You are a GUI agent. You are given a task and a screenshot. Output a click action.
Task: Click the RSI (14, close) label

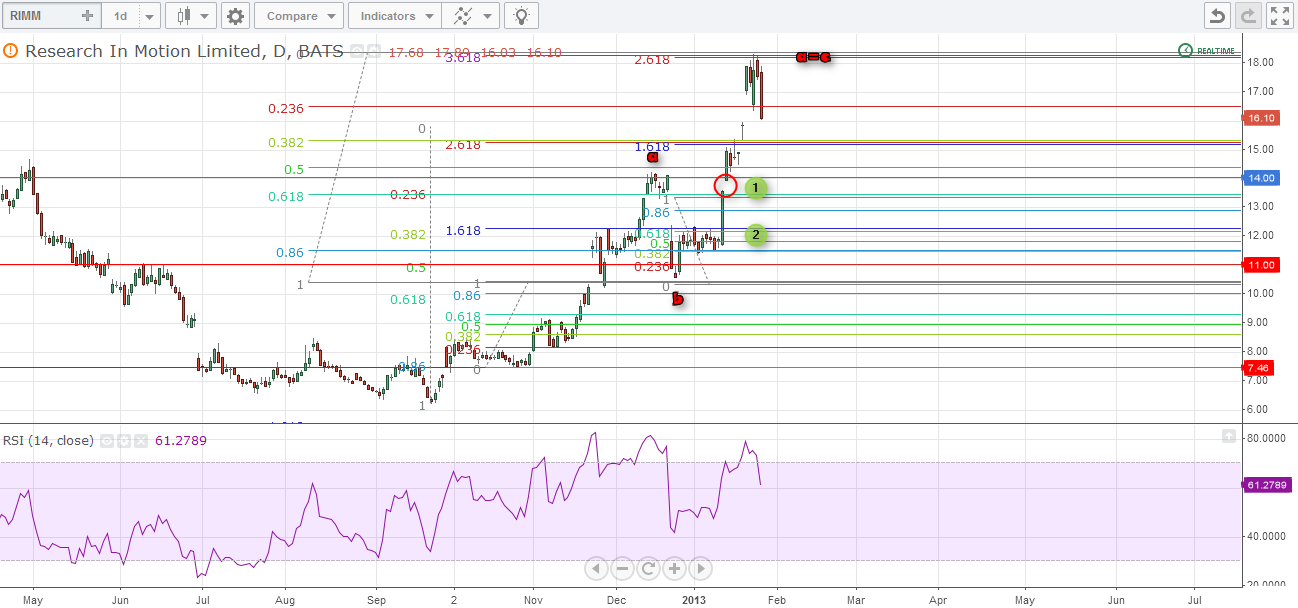pos(48,440)
